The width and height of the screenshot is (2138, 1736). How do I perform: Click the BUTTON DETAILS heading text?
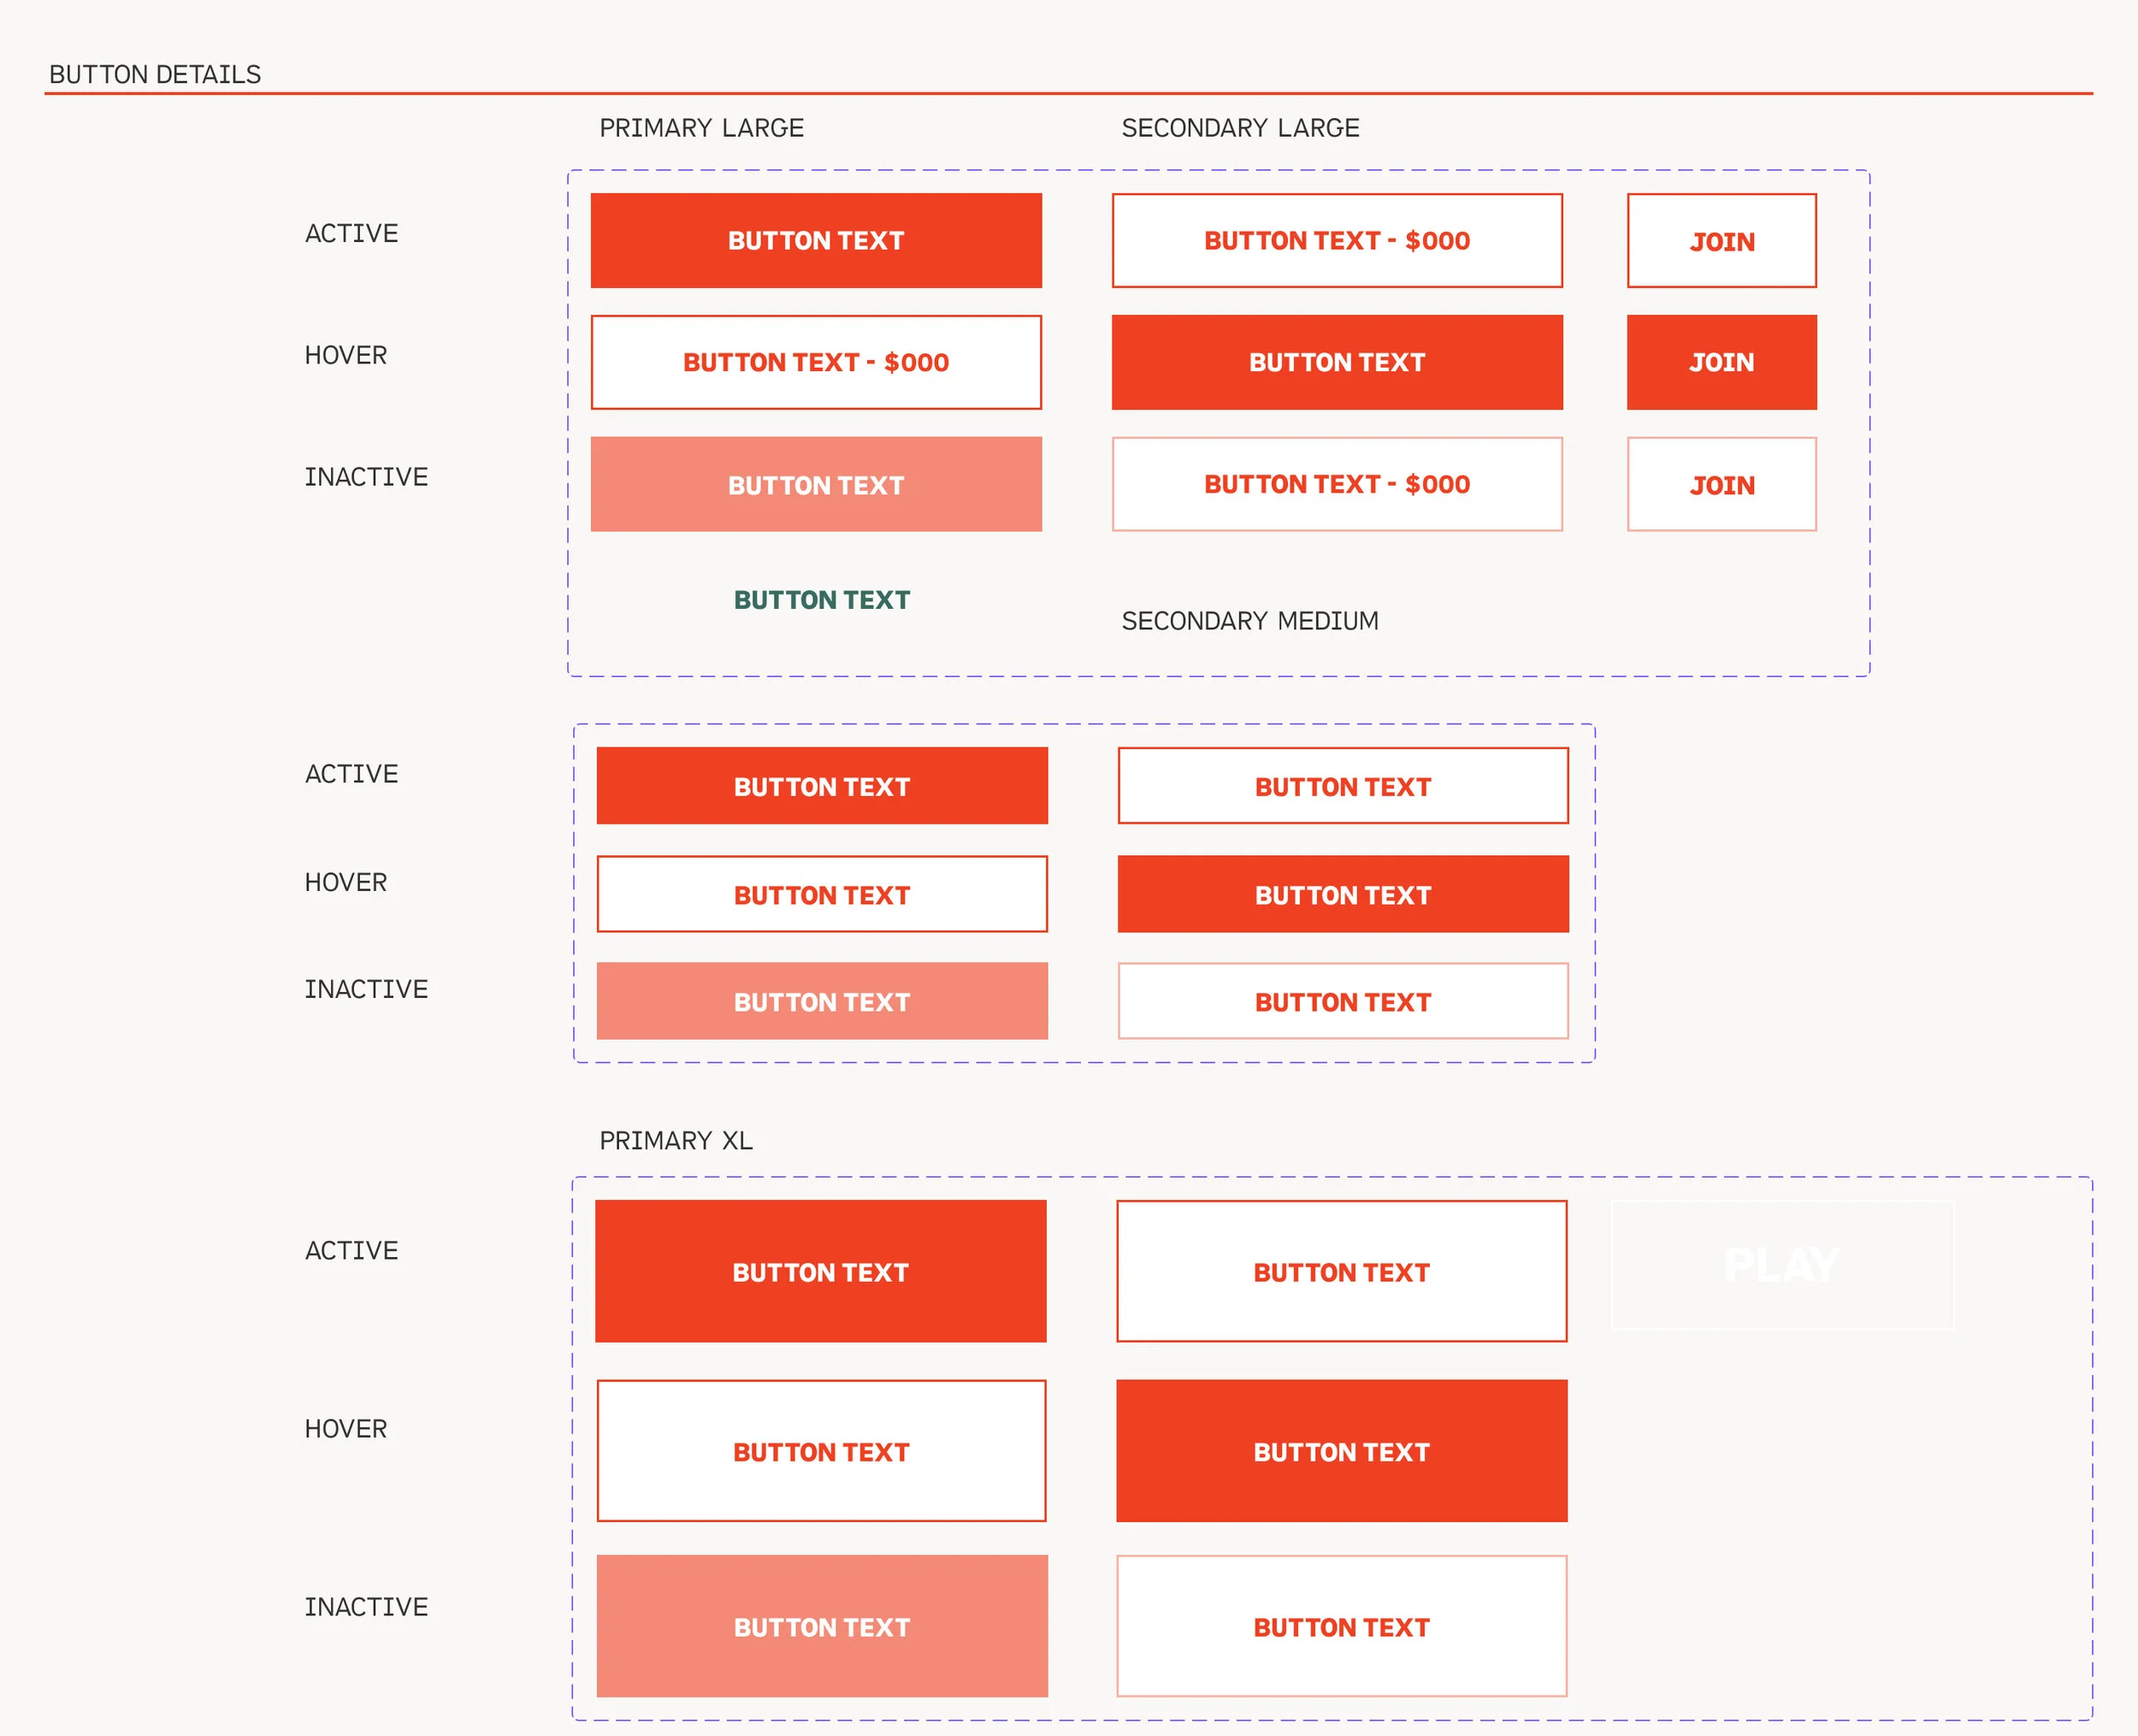155,75
